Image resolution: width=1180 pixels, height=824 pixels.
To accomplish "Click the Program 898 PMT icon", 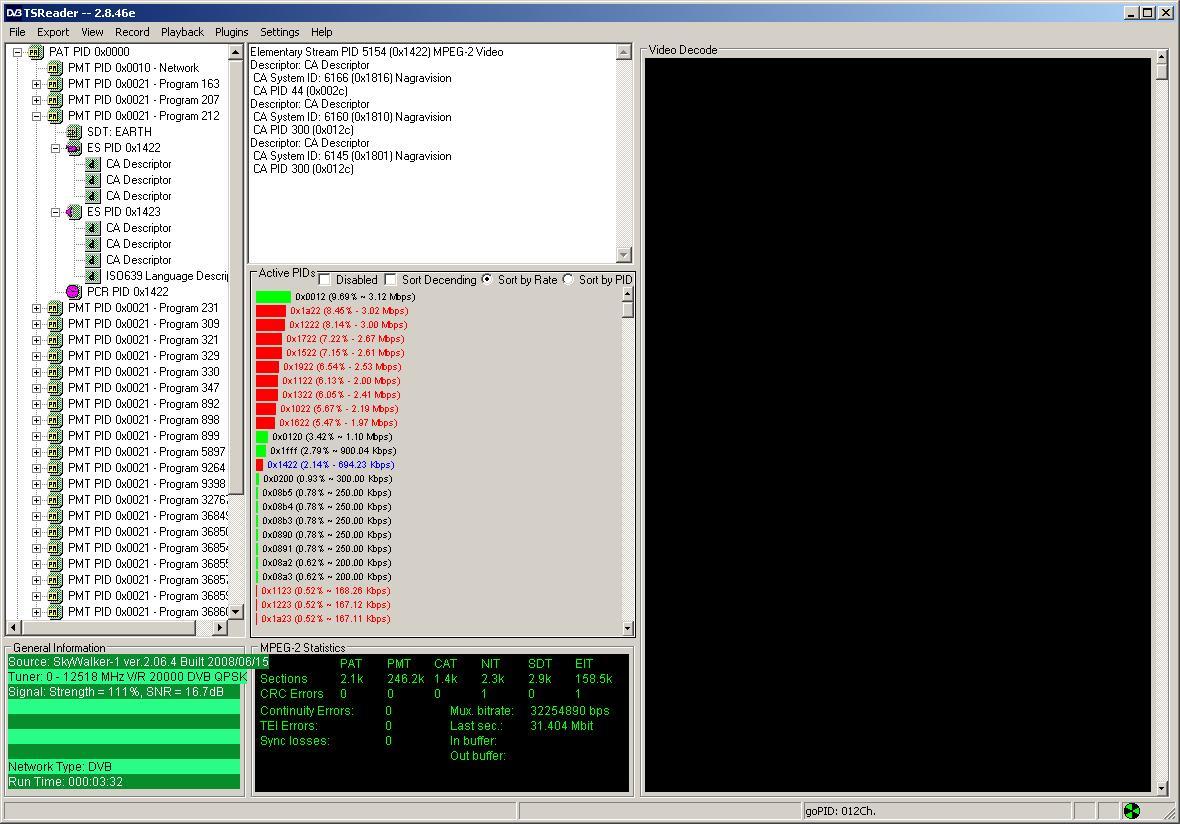I will point(54,420).
